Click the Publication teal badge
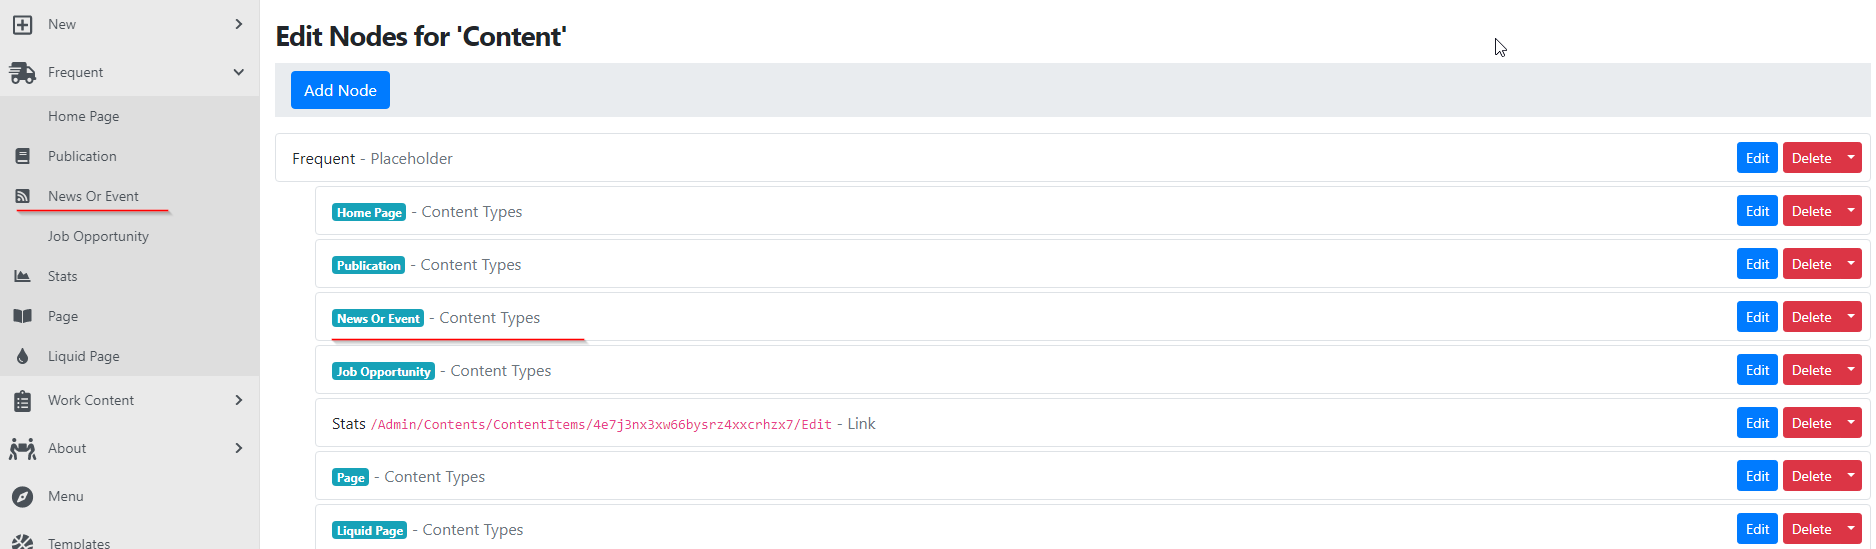 (x=368, y=265)
